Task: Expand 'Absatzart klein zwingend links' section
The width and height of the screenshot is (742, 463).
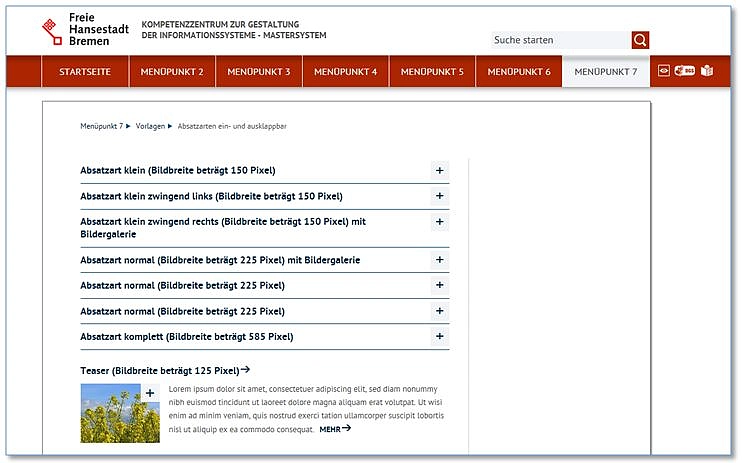Action: [x=439, y=196]
